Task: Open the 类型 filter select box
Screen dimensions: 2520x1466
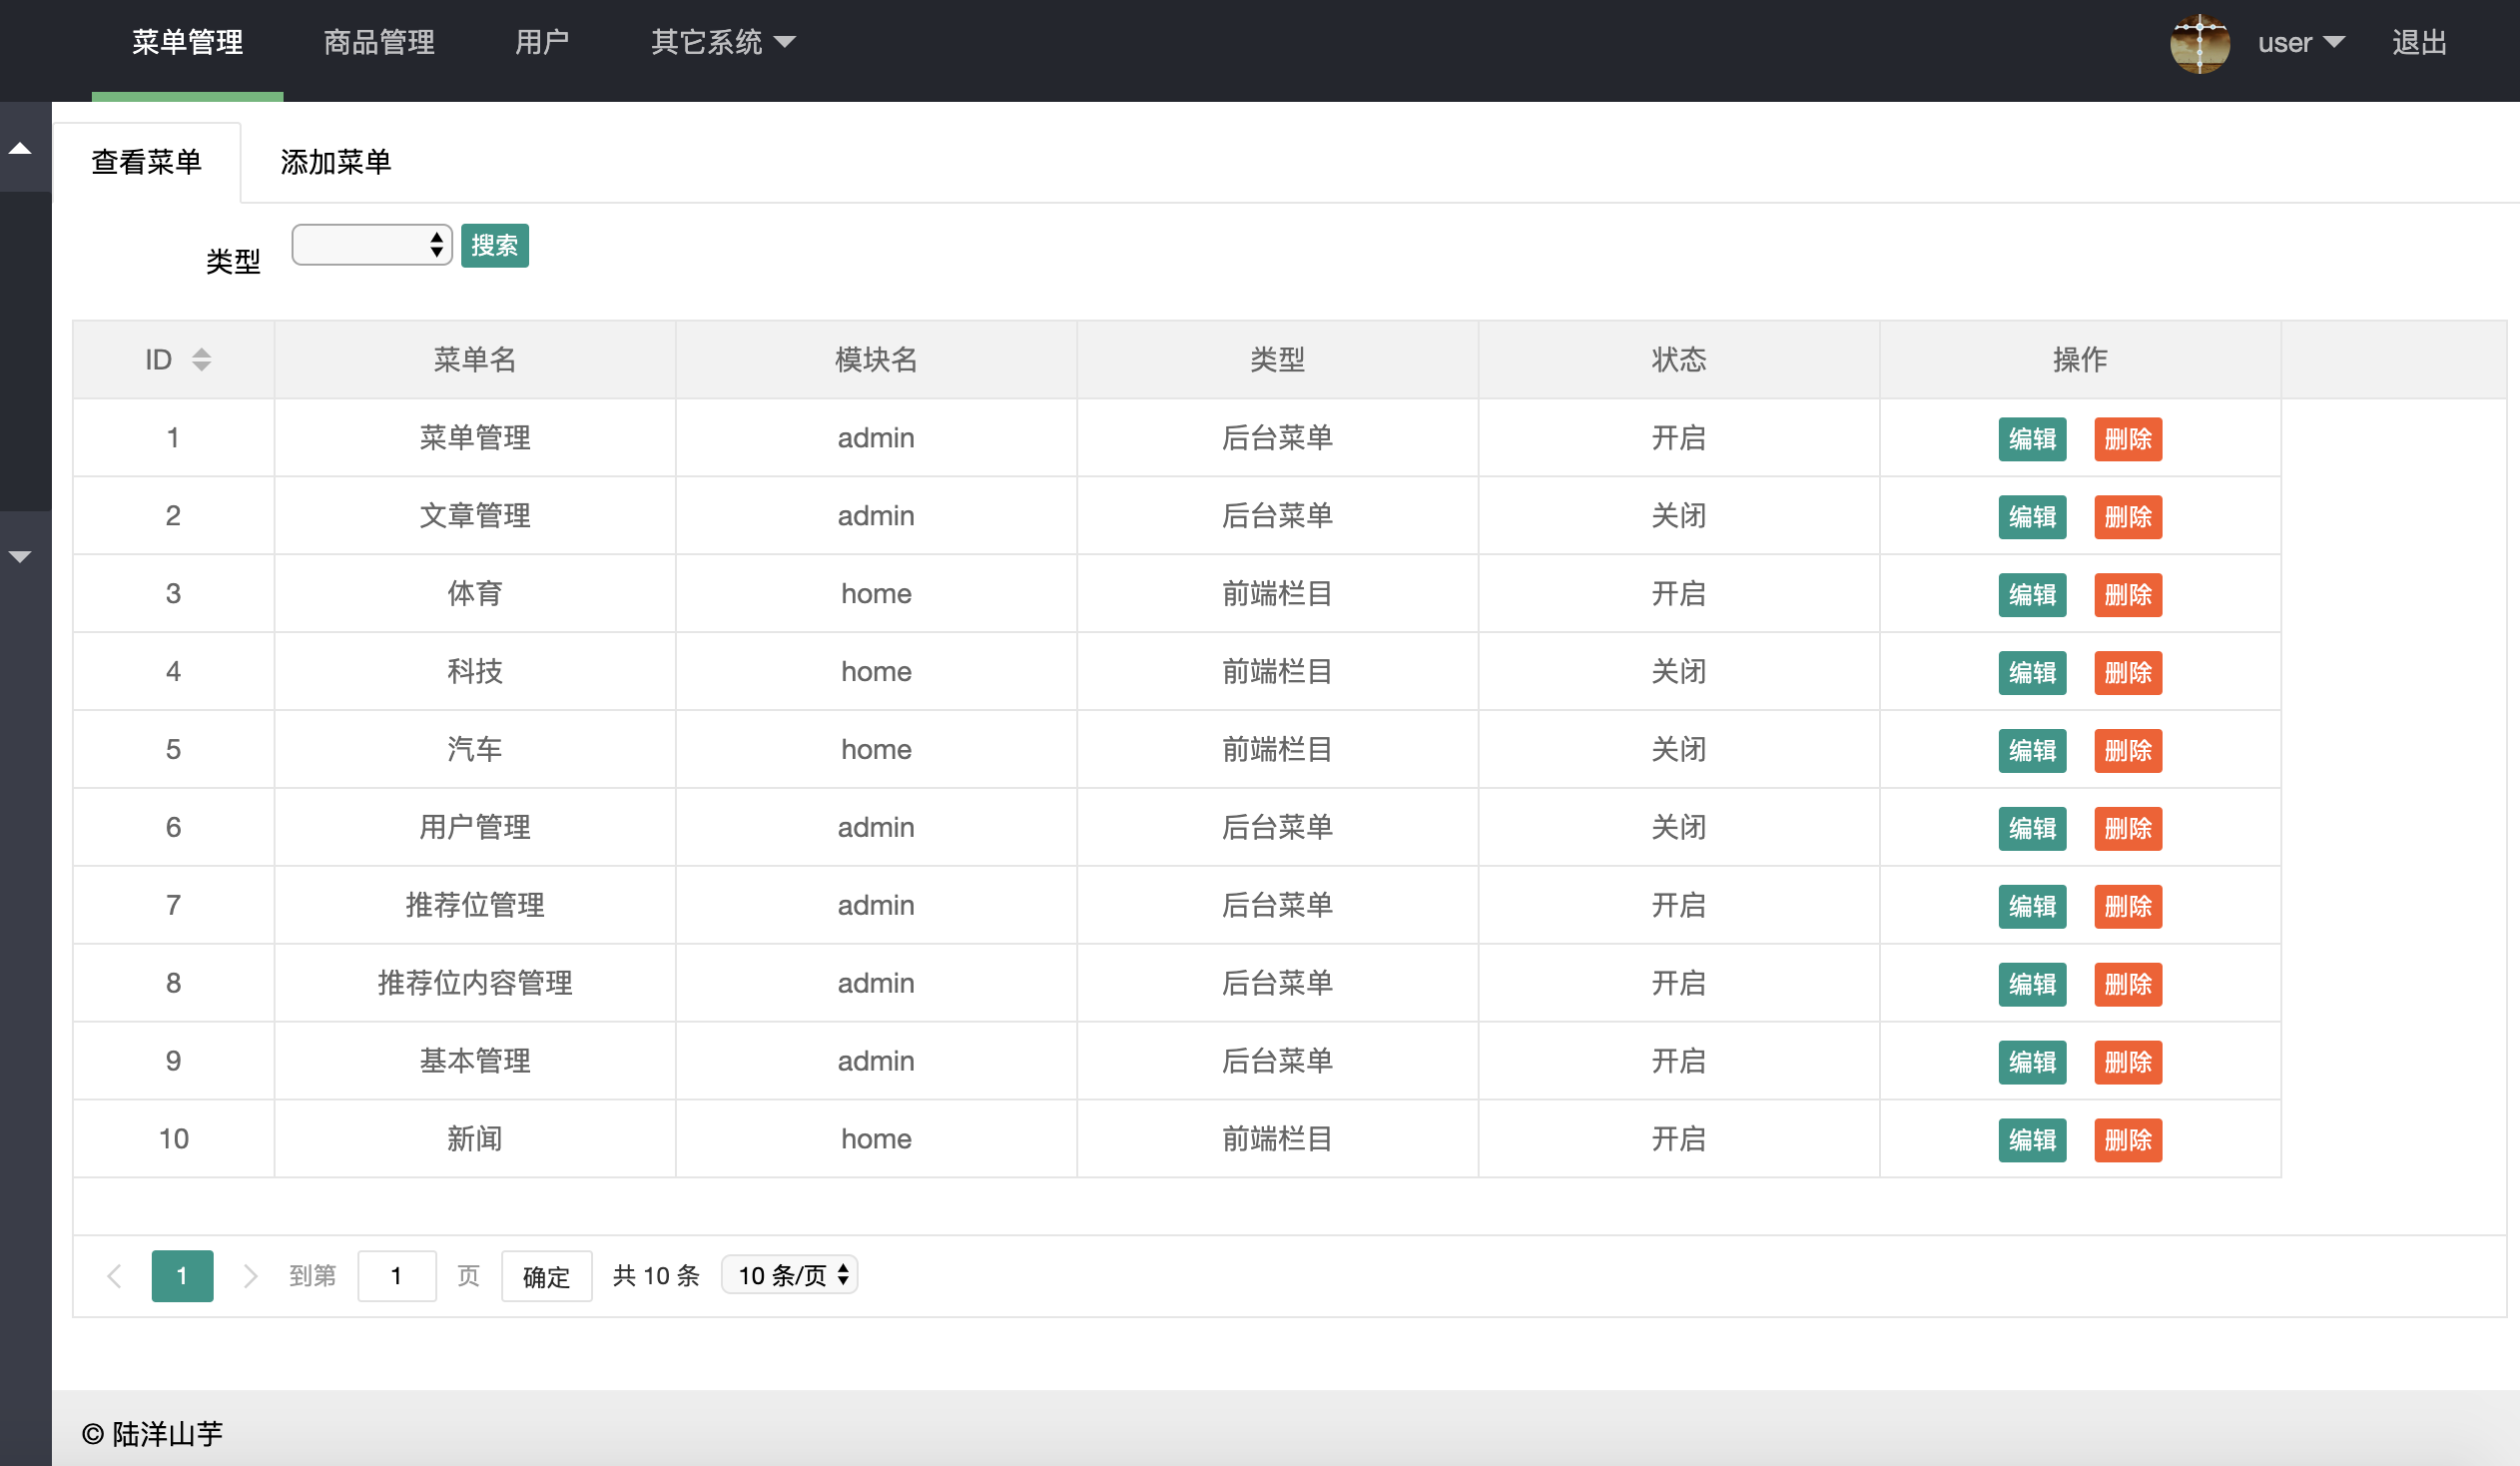Action: [x=371, y=245]
